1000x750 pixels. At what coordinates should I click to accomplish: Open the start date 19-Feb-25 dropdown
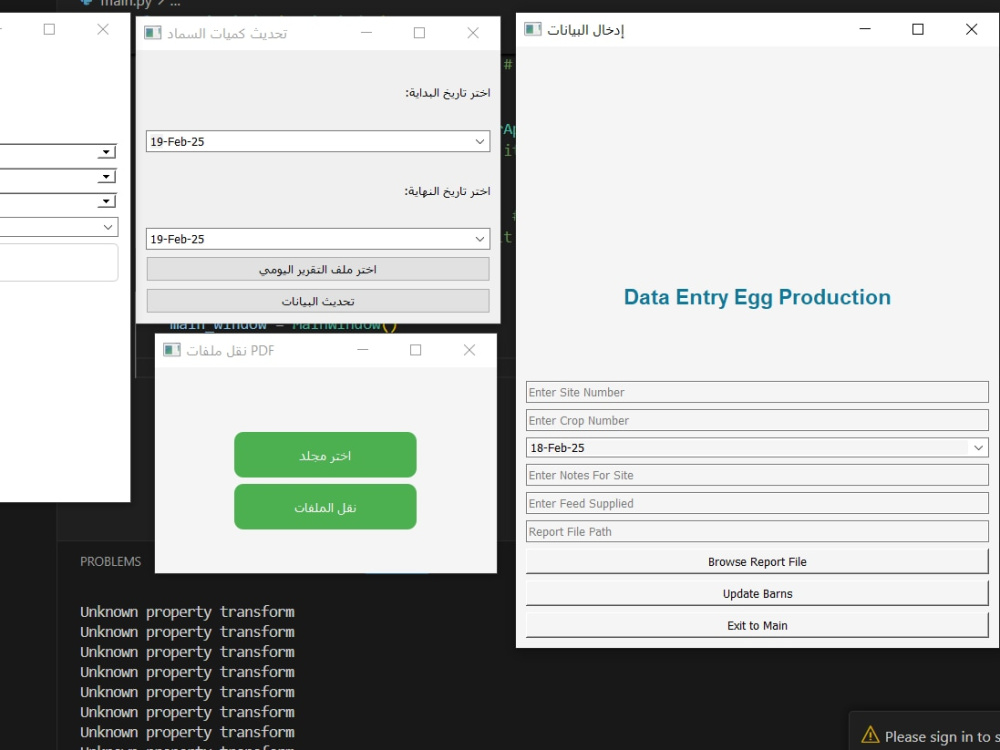[x=480, y=142]
